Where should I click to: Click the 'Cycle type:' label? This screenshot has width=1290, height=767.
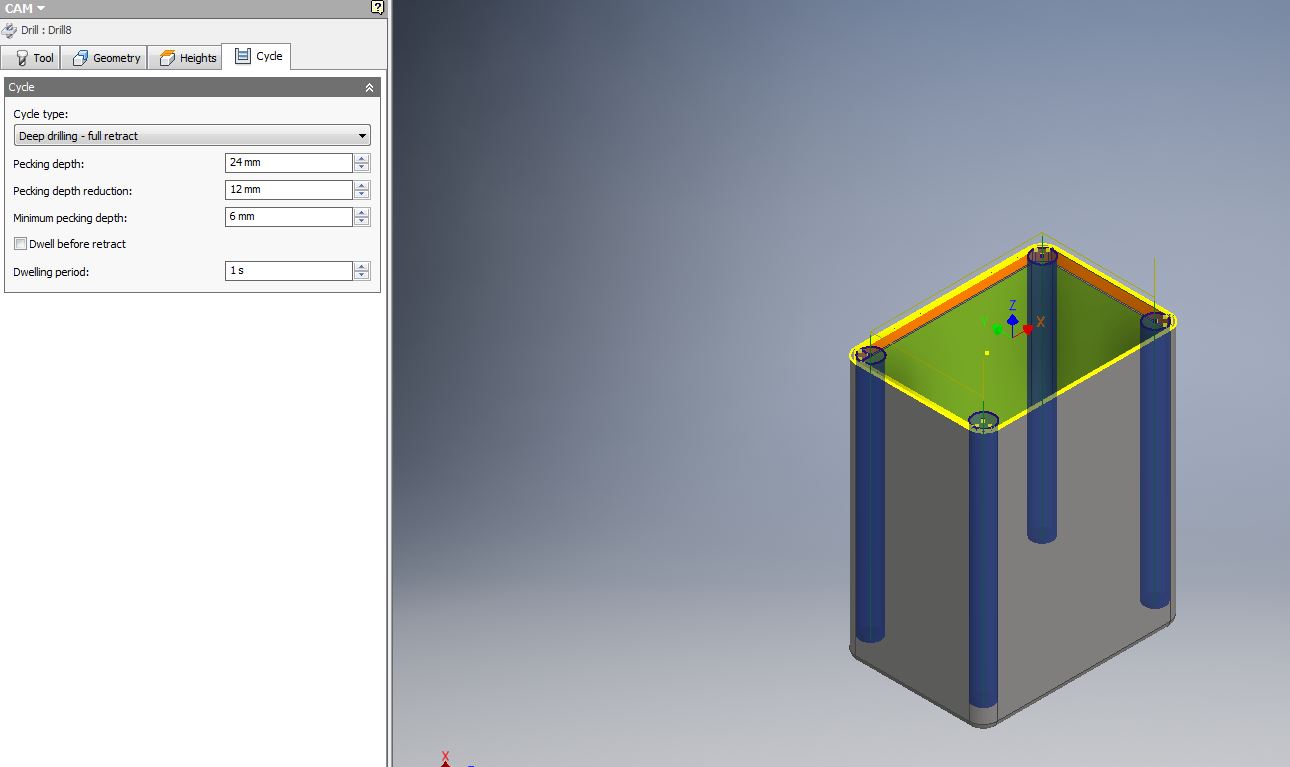[x=40, y=114]
